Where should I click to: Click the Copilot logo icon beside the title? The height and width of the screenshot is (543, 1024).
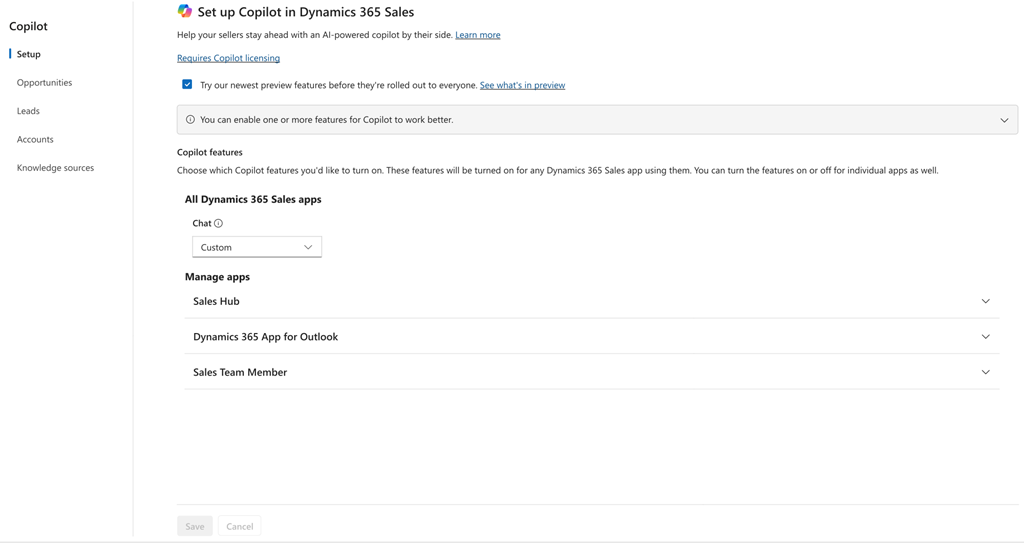coord(185,11)
